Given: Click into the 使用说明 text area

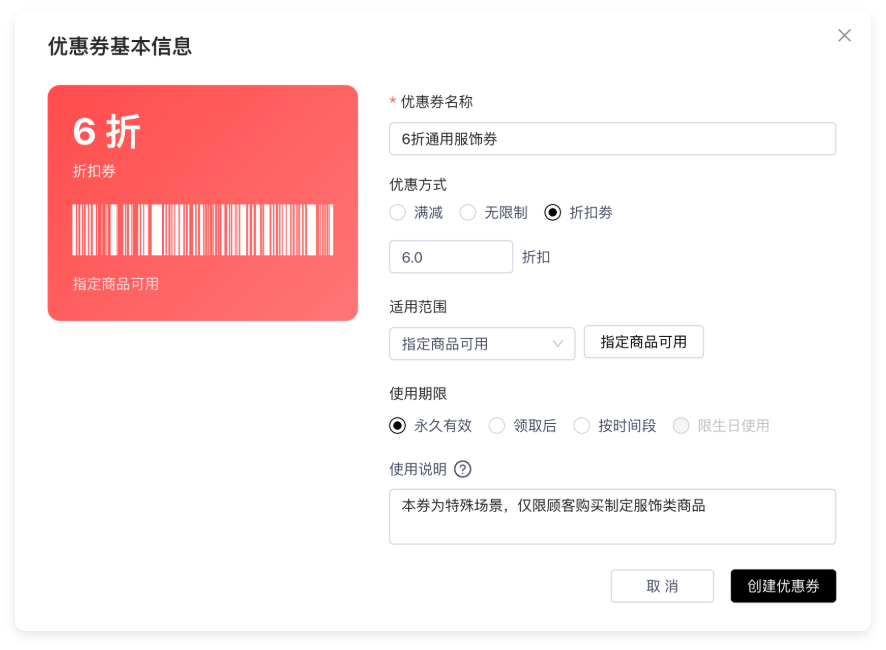Looking at the screenshot, I should click(x=612, y=516).
